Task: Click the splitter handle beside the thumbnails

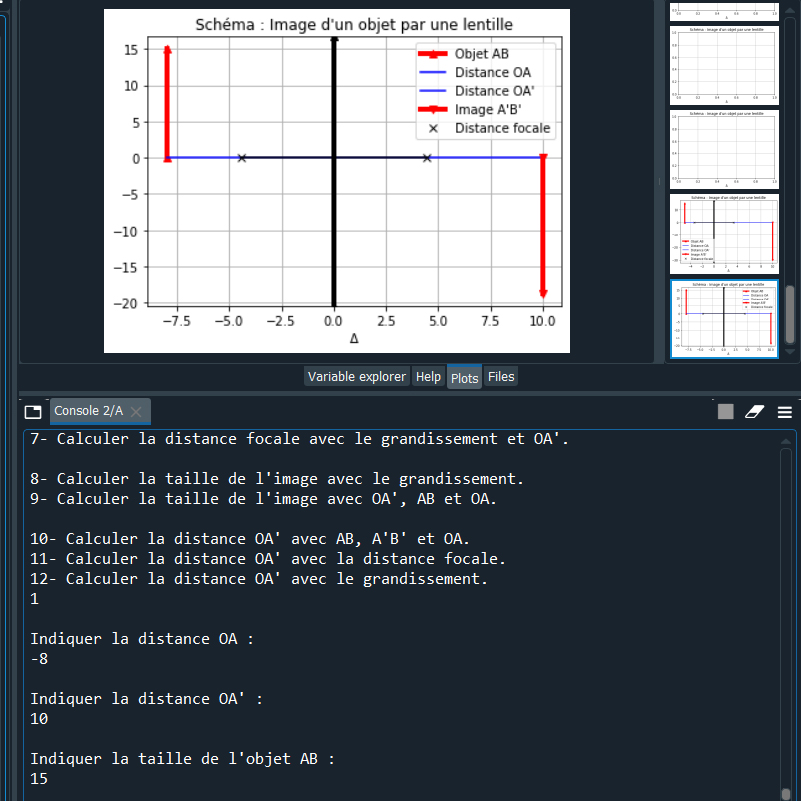Action: tap(659, 180)
